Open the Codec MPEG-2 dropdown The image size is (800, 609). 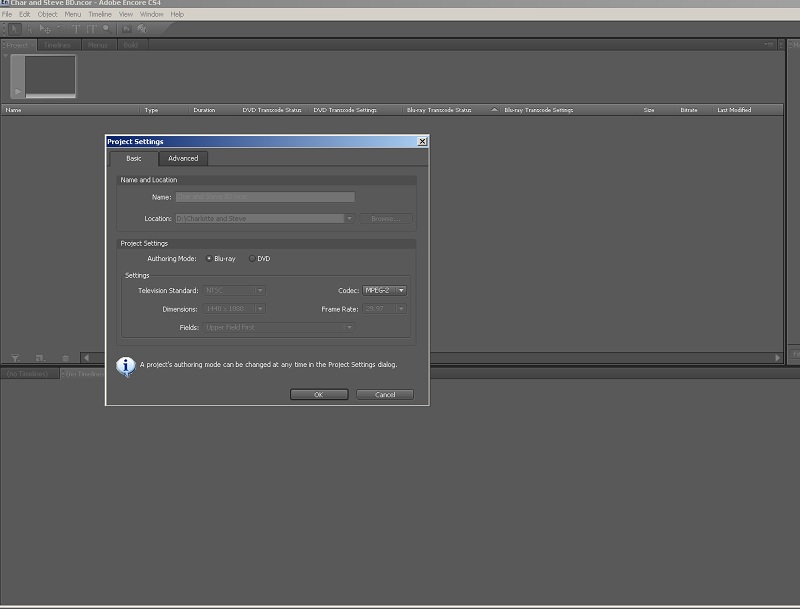384,291
